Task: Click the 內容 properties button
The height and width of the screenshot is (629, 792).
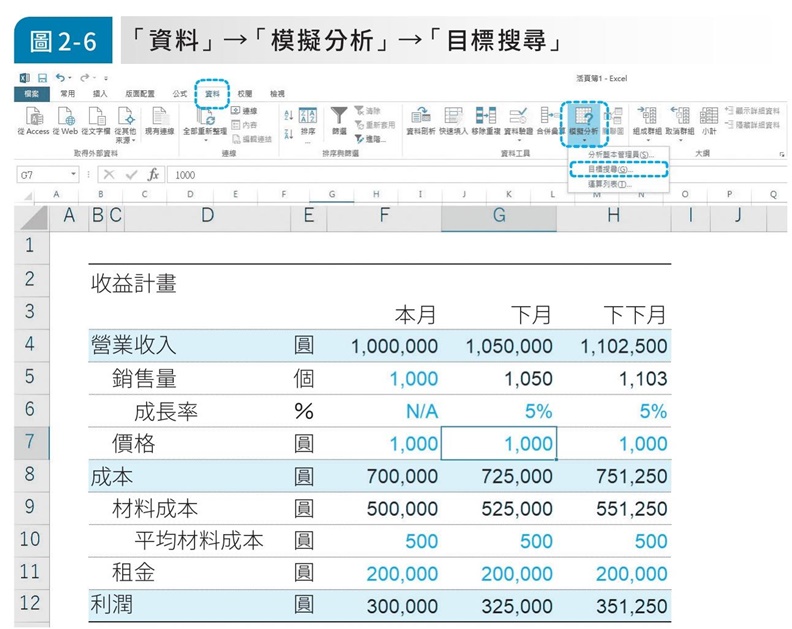Action: coord(244,125)
